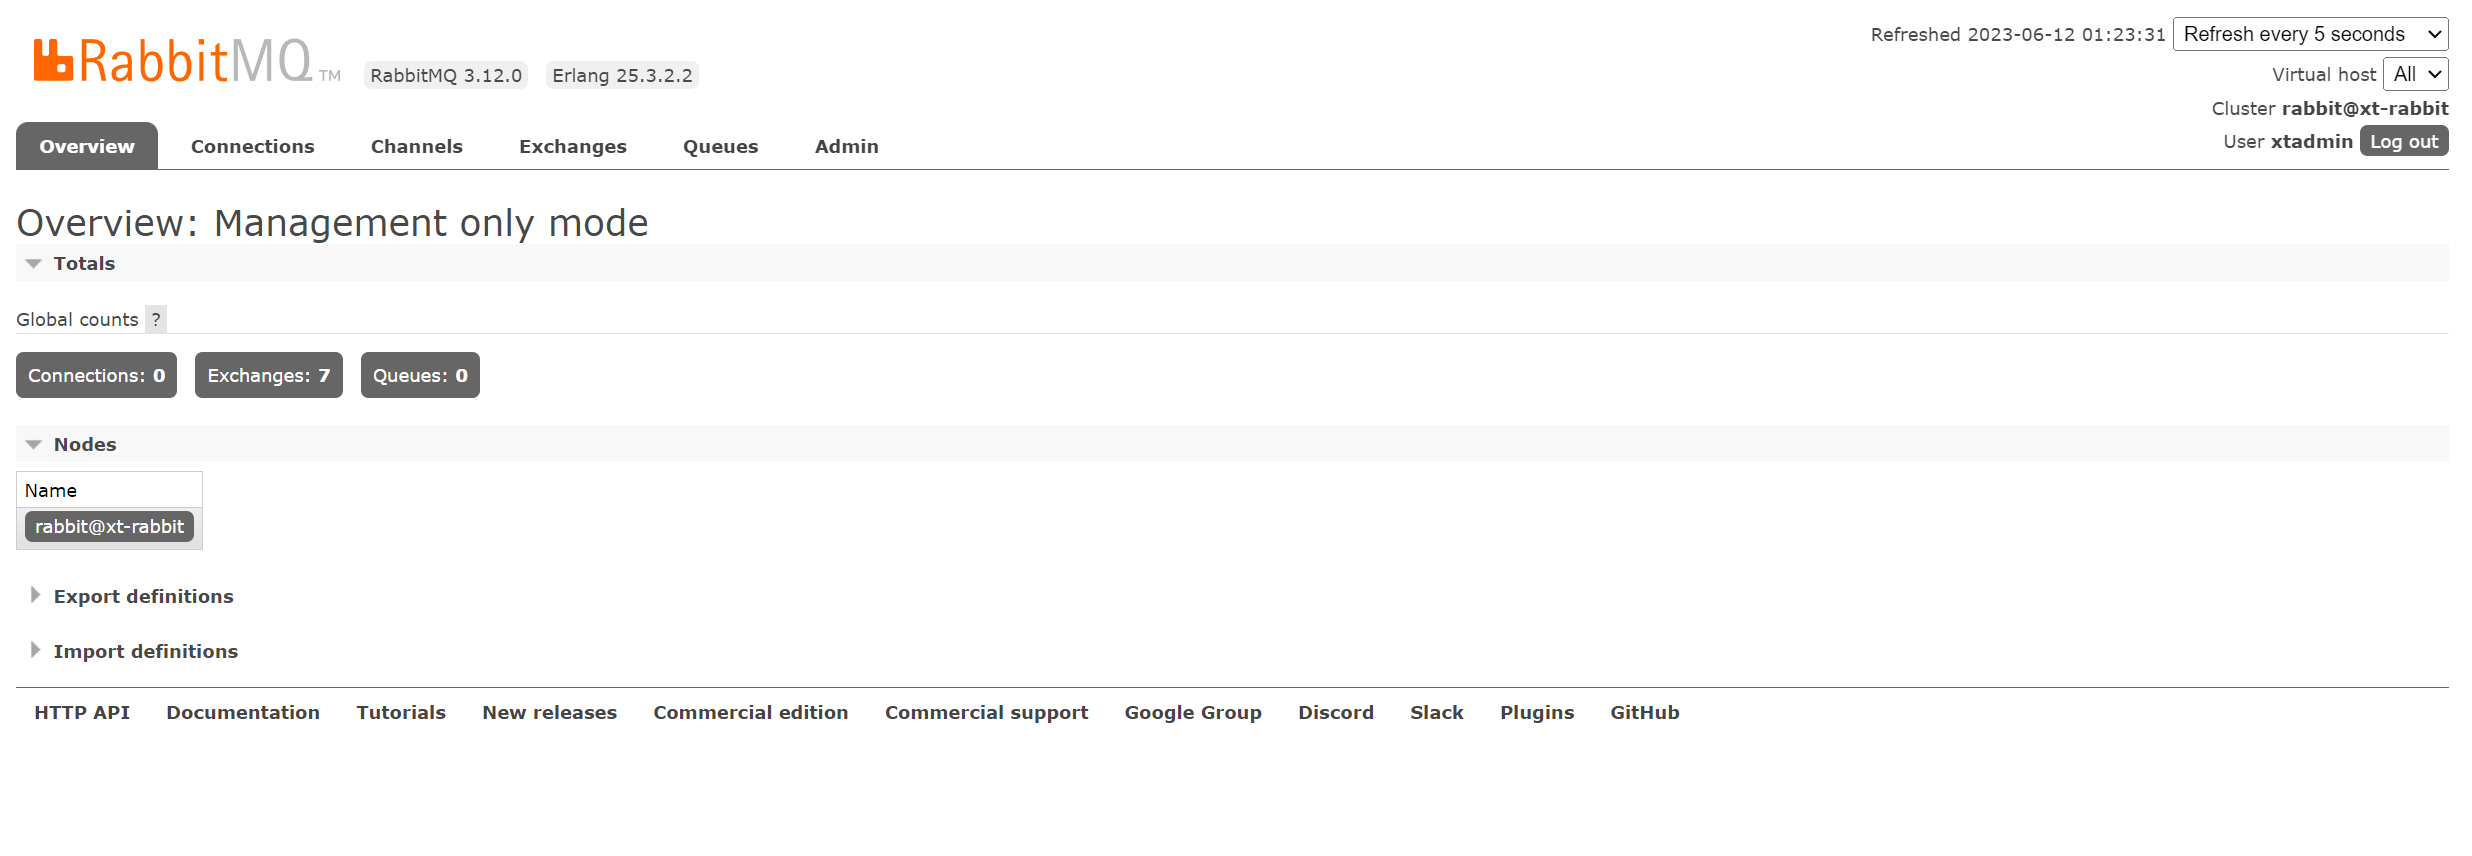Switch to the Connections tab
The width and height of the screenshot is (2472, 856).
pos(252,146)
